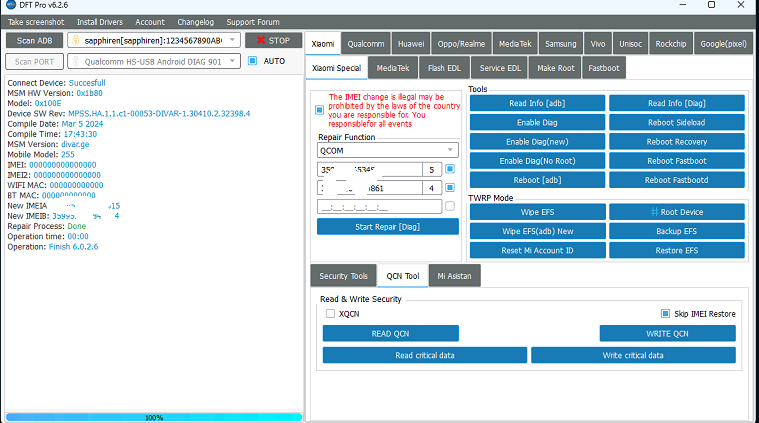Select the Xiaomi Special sub-tab
The height and width of the screenshot is (423, 759).
pyautogui.click(x=336, y=68)
